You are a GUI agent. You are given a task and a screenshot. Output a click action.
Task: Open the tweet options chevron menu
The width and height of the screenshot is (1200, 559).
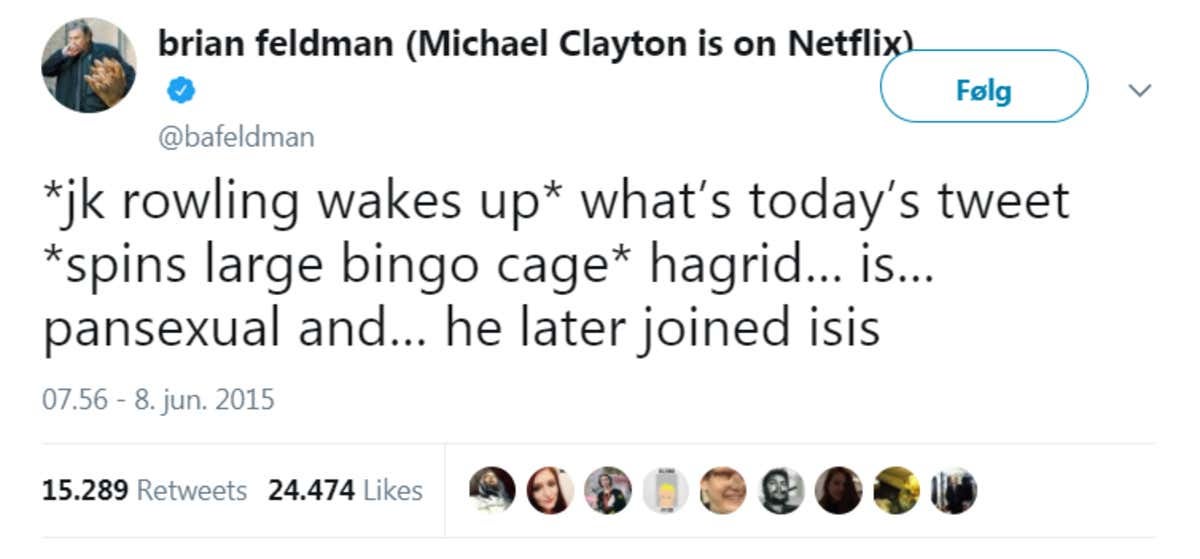tap(1139, 90)
